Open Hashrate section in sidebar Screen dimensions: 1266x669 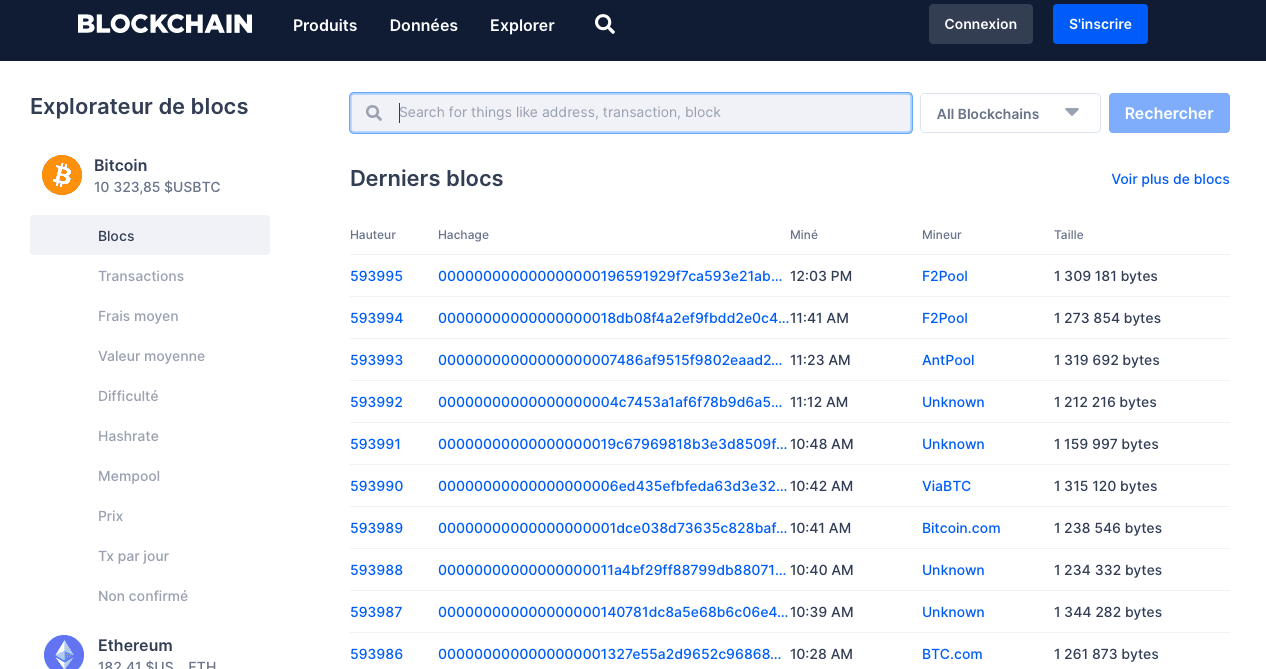[128, 436]
